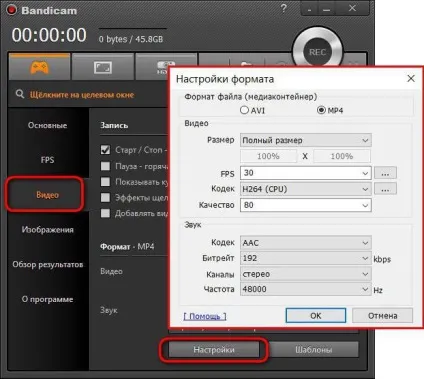Image resolution: width=424 pixels, height=379 pixels.
Task: Close the Настройки формата dialog
Action: (411, 79)
